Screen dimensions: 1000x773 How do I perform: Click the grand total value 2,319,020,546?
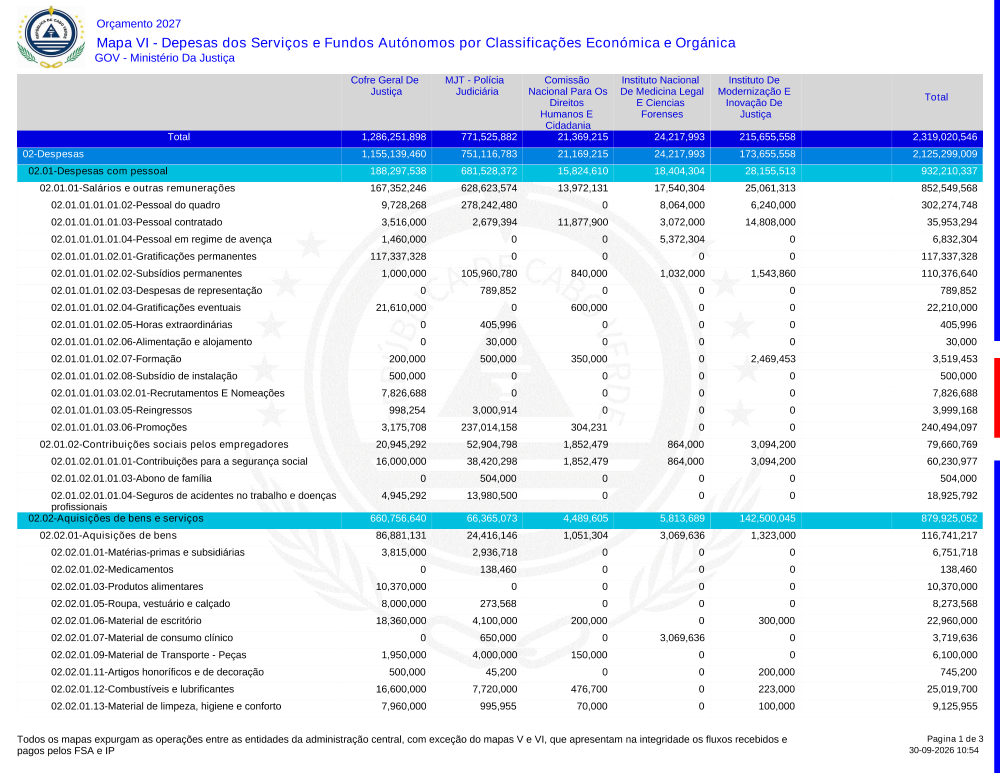(945, 137)
